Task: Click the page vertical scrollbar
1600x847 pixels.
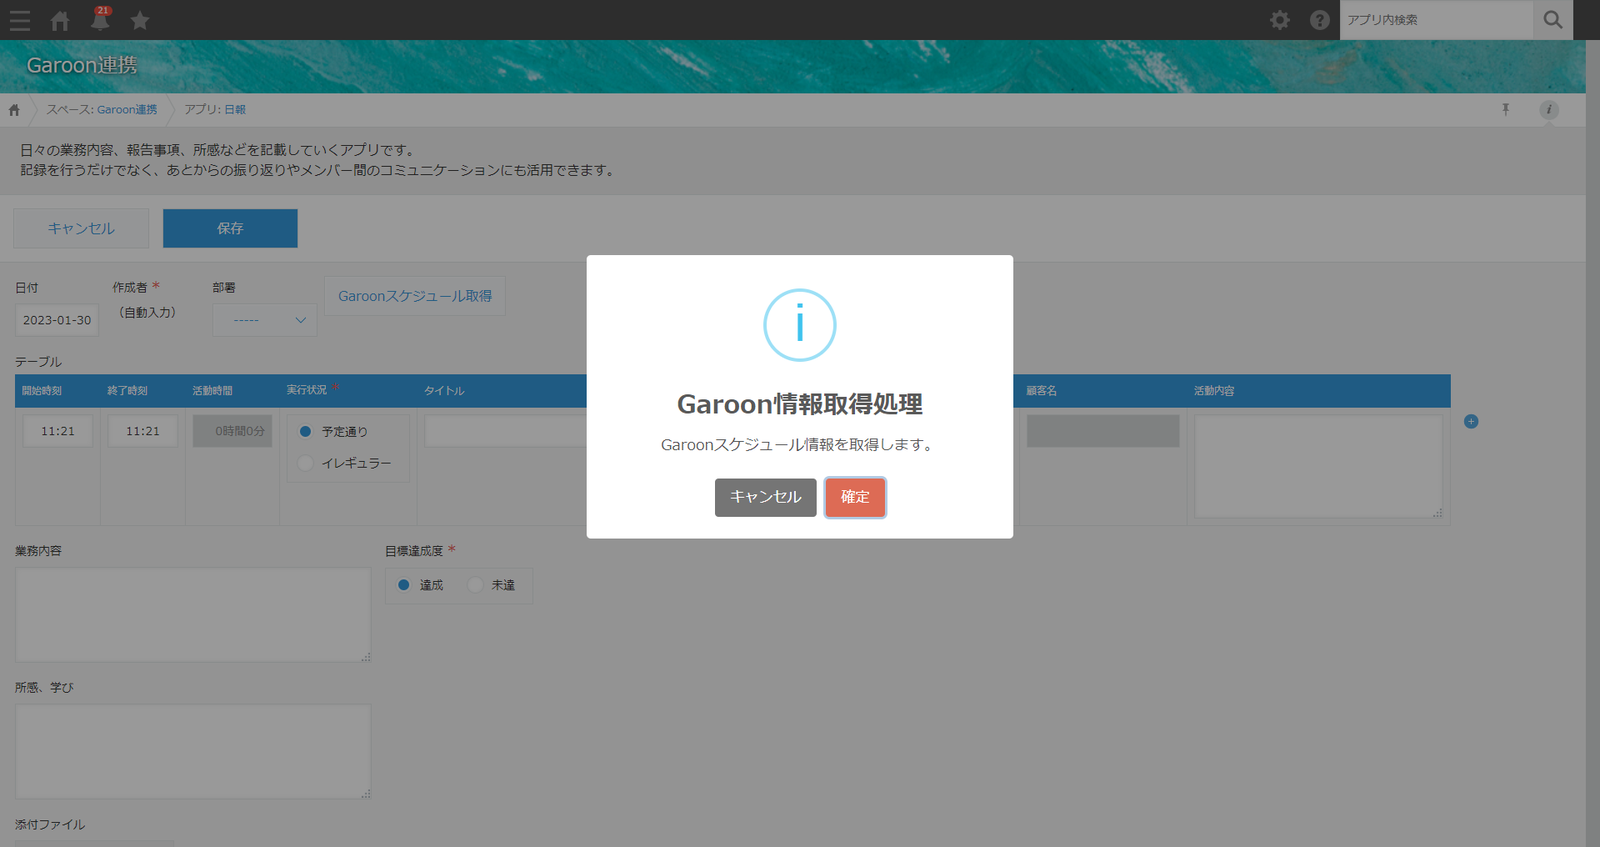Action: point(1593,443)
